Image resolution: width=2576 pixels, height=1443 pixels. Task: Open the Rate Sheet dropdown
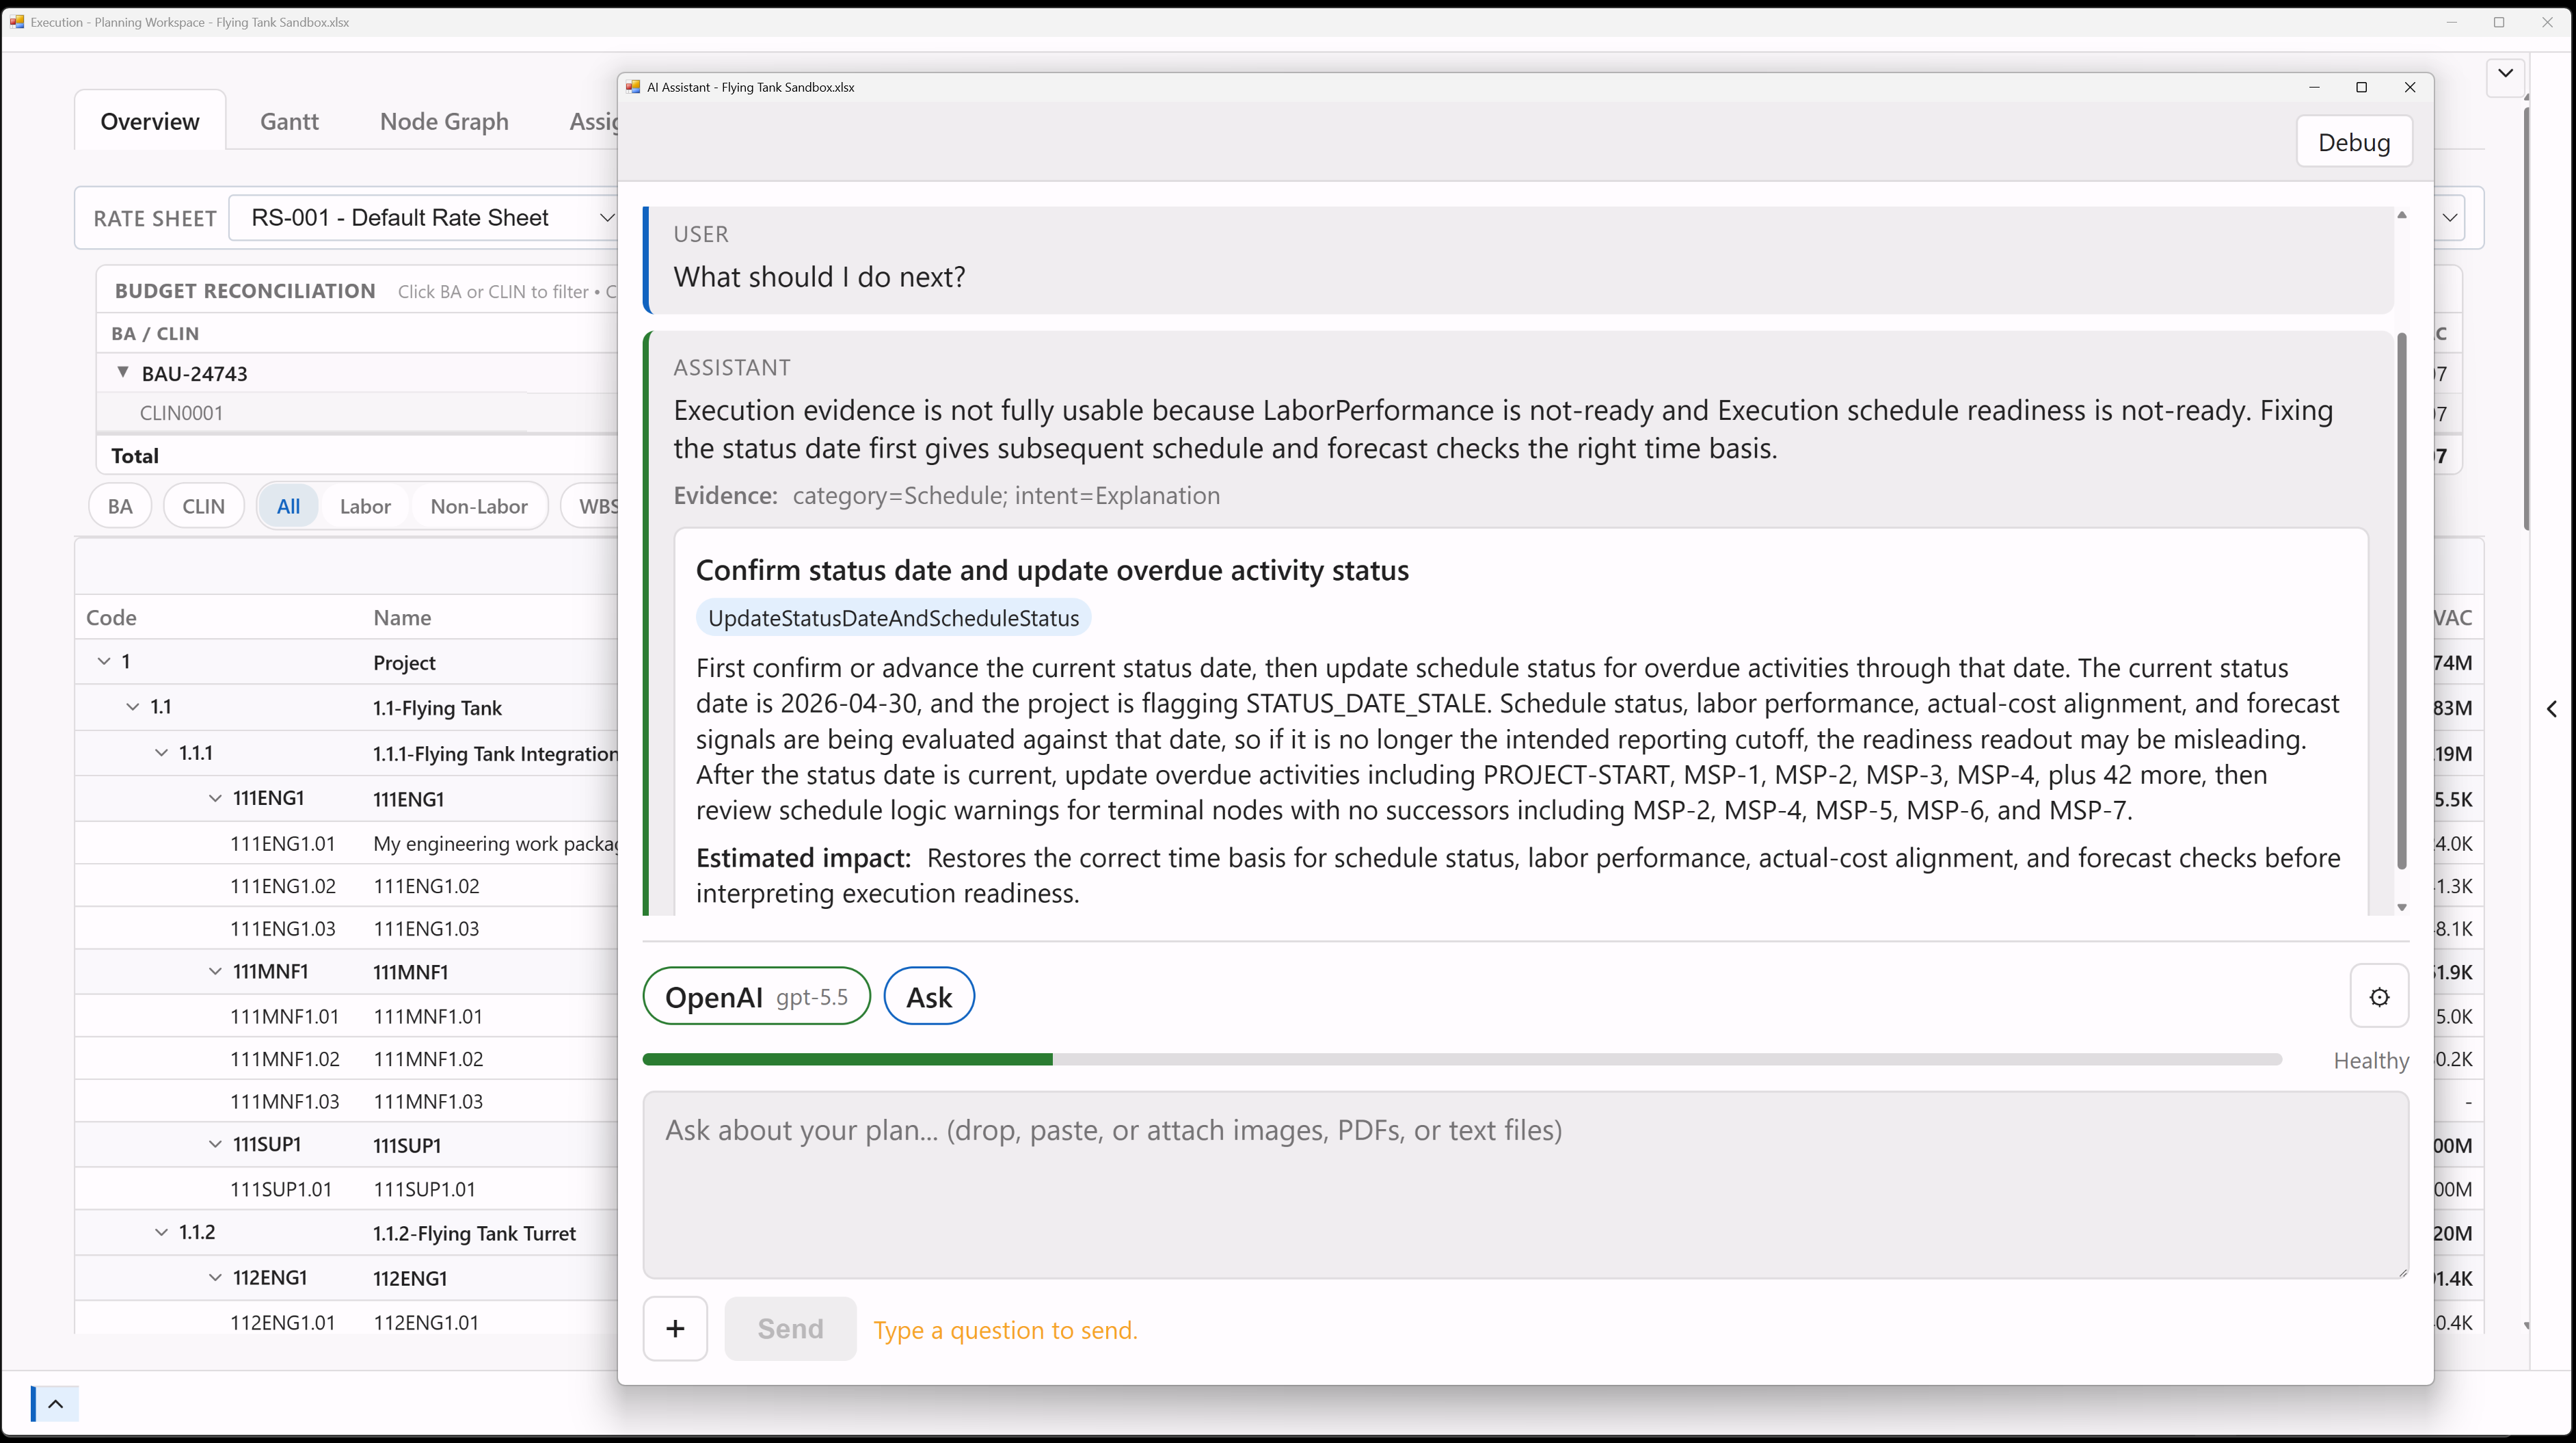click(424, 218)
